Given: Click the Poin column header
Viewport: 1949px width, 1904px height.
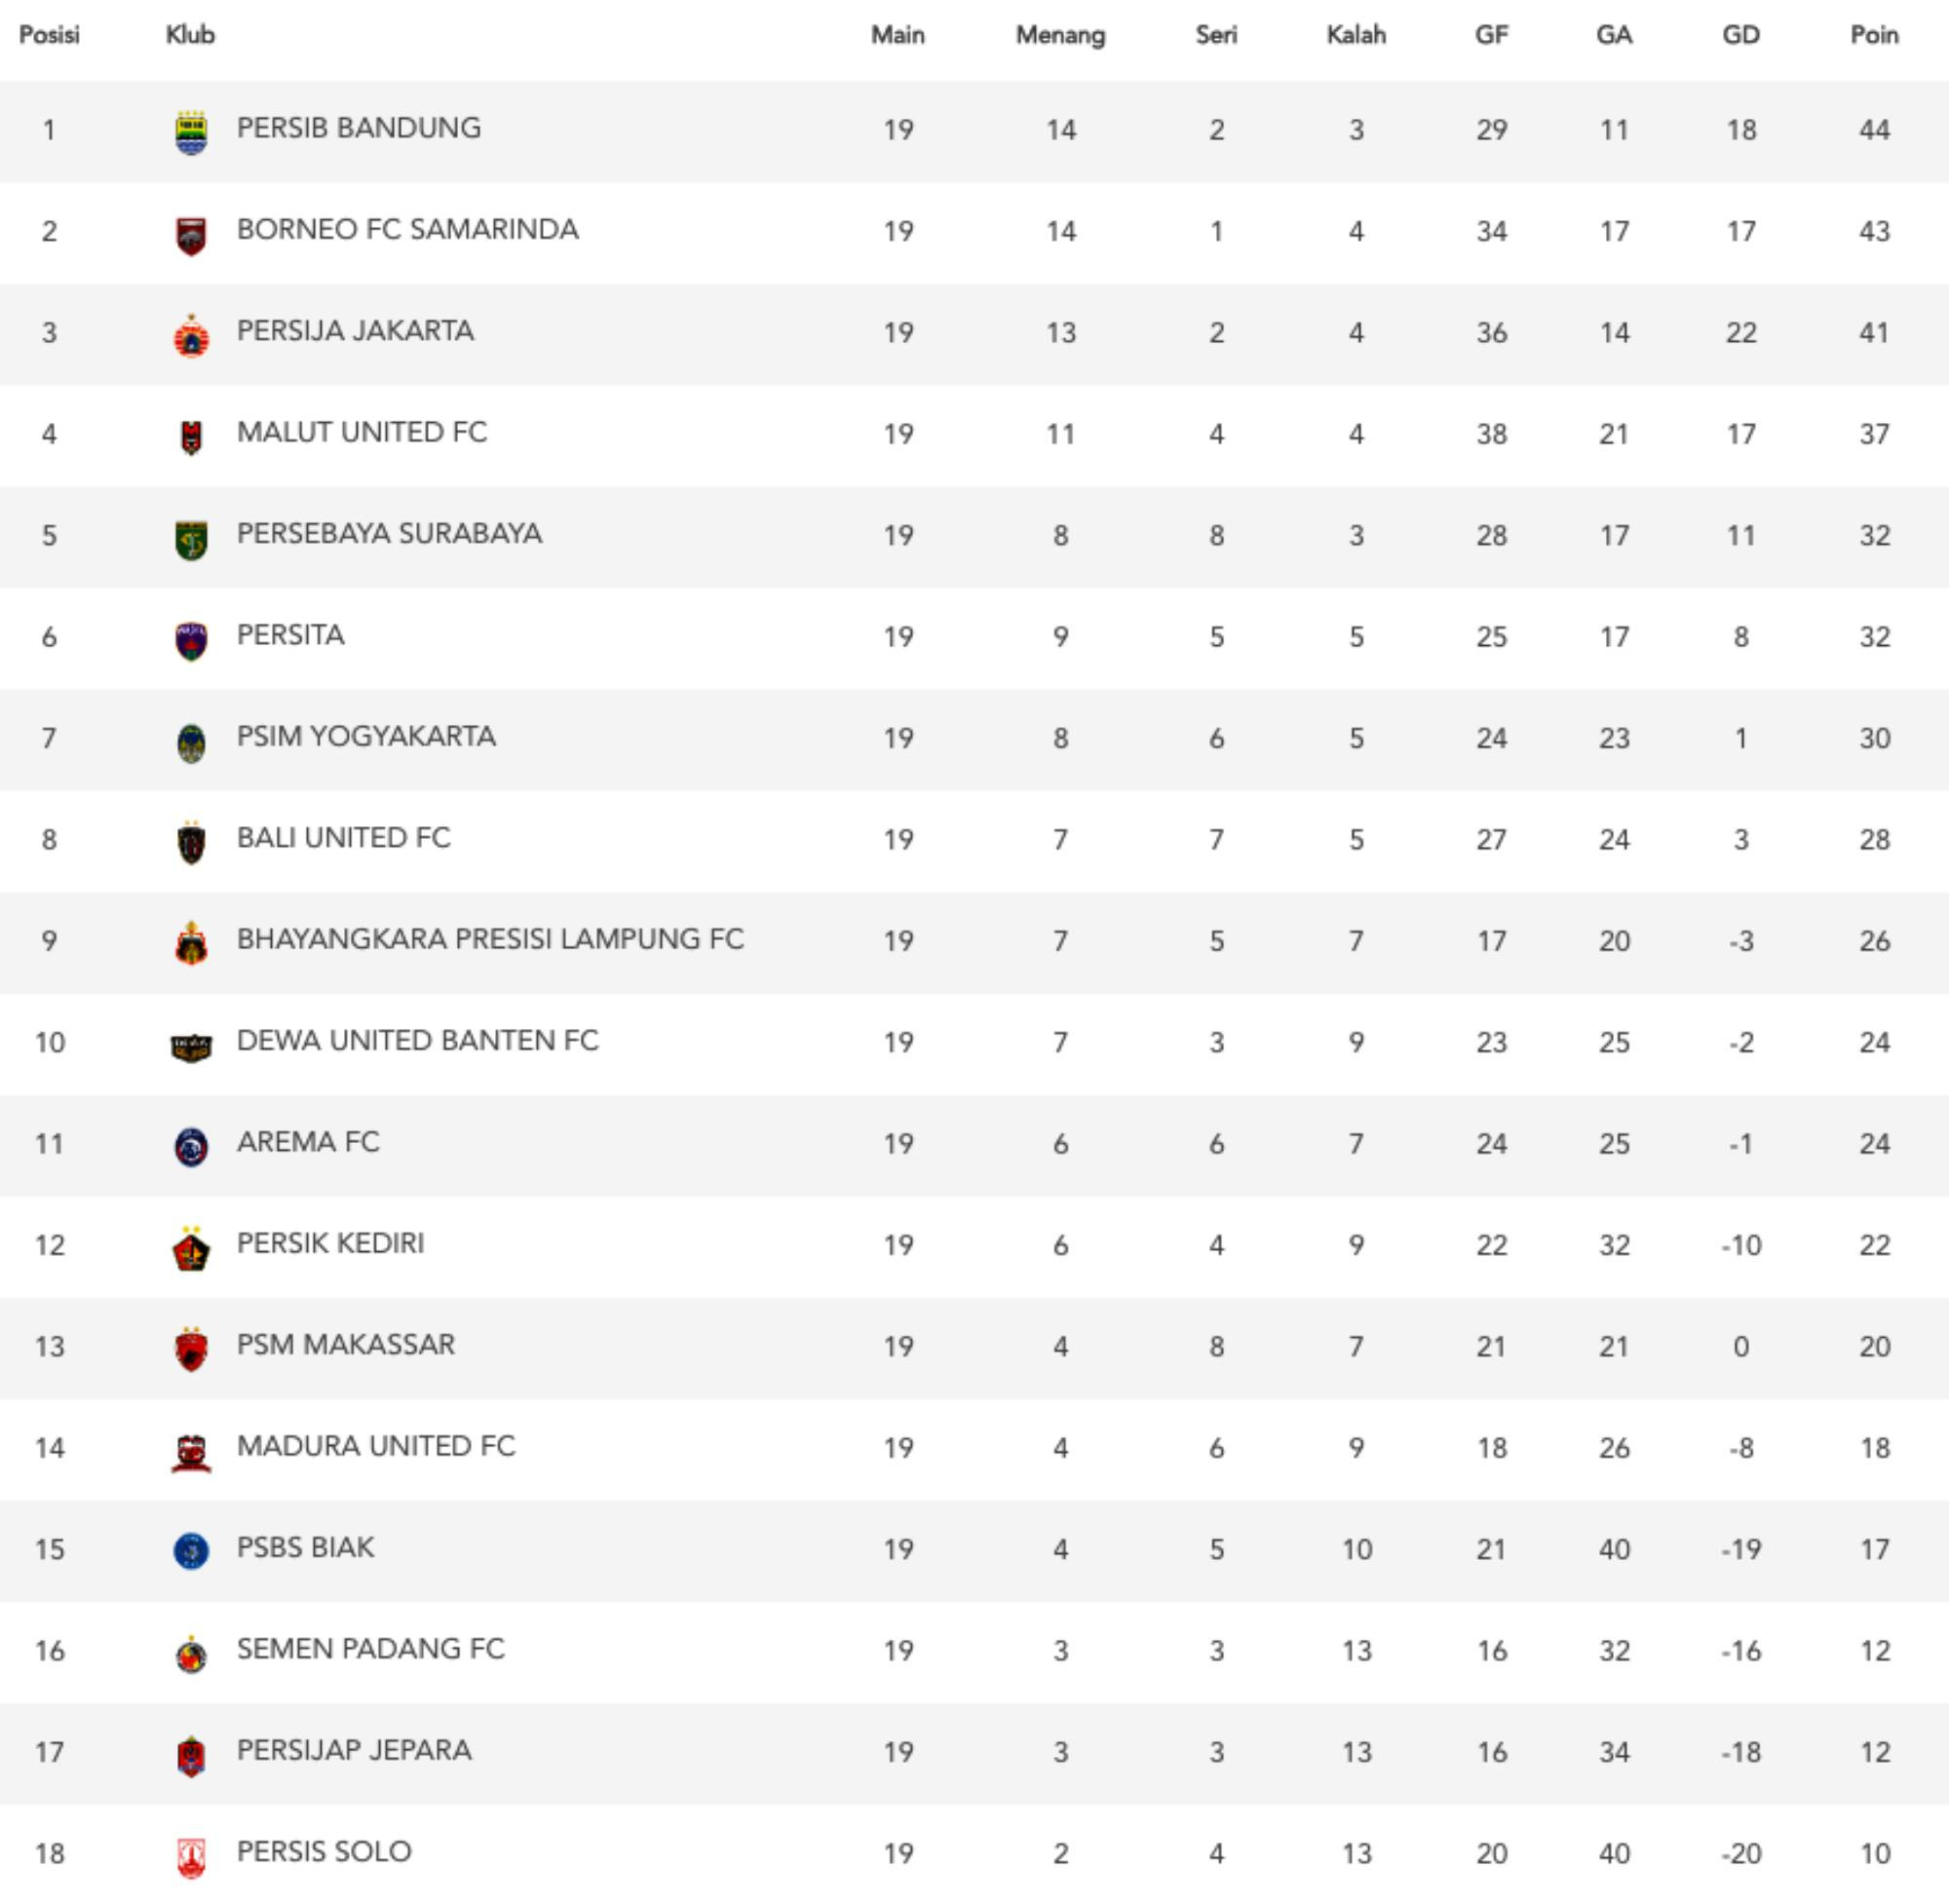Looking at the screenshot, I should 1874,35.
